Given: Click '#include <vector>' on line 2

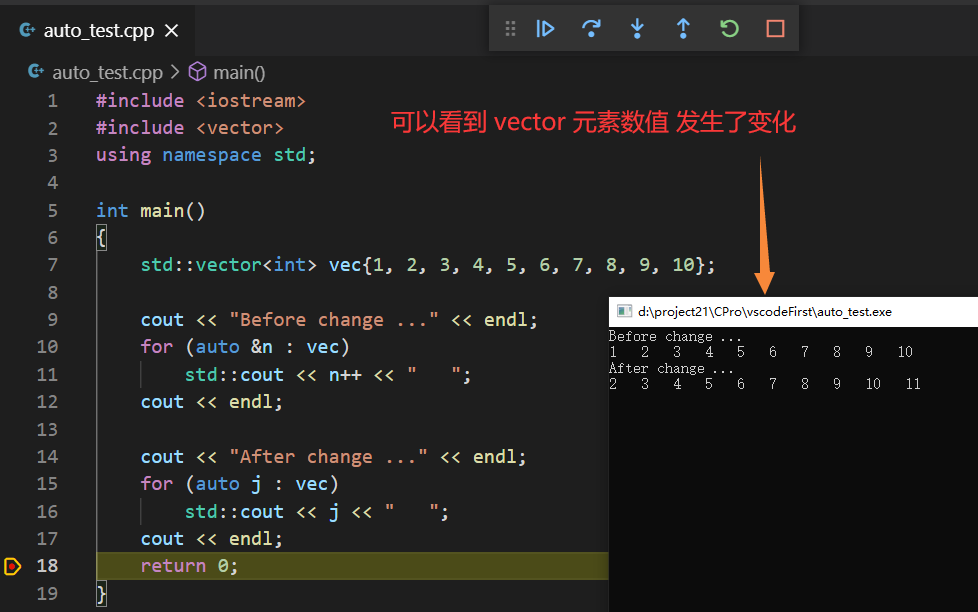Looking at the screenshot, I should tap(190, 128).
